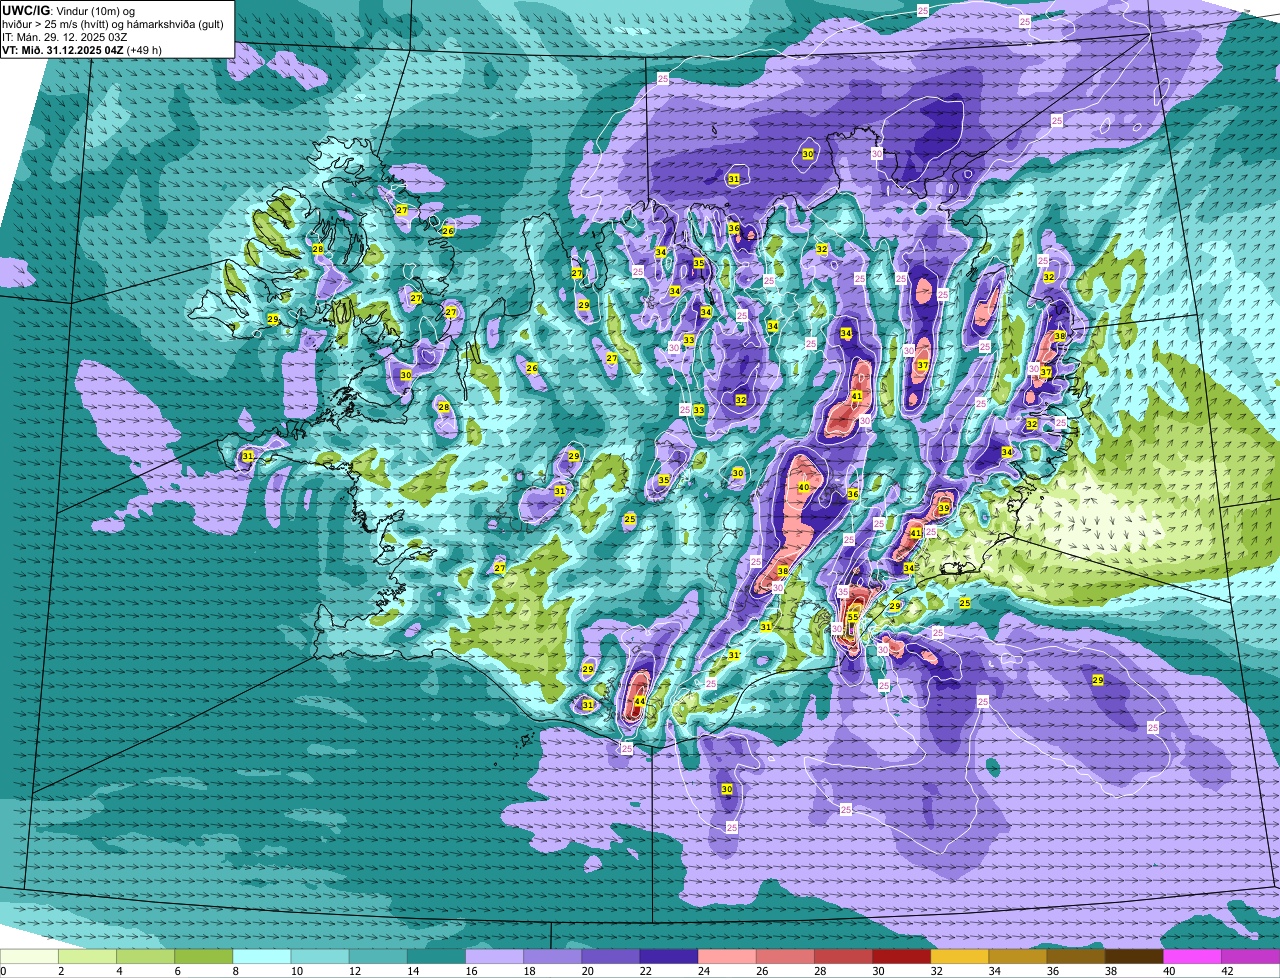
Task: Click the color scale tick label "8"
Action: [236, 971]
